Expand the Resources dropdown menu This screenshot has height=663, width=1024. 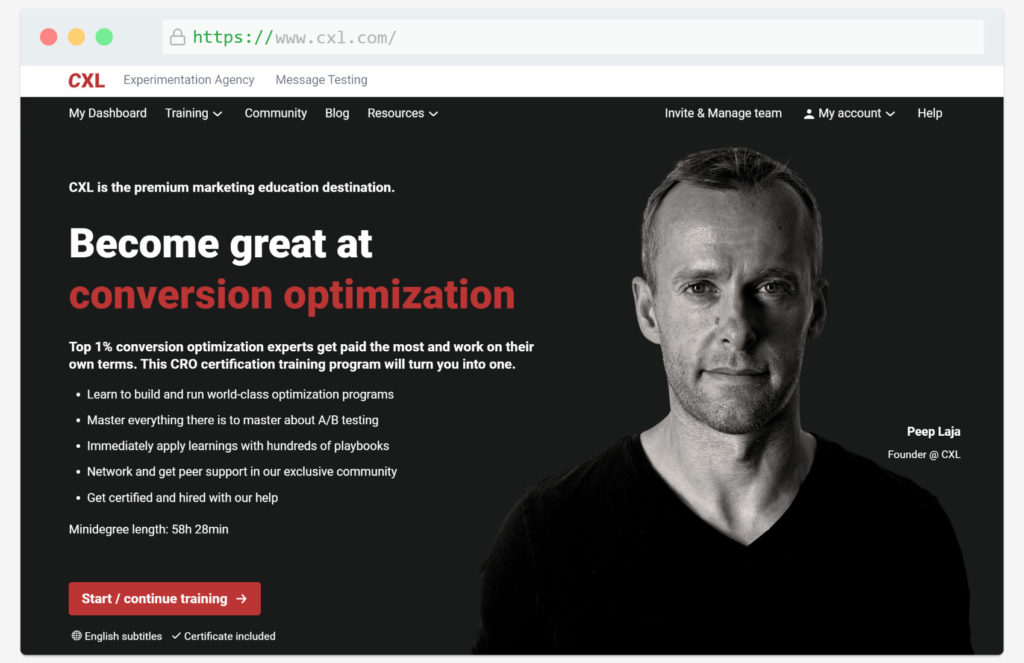402,114
